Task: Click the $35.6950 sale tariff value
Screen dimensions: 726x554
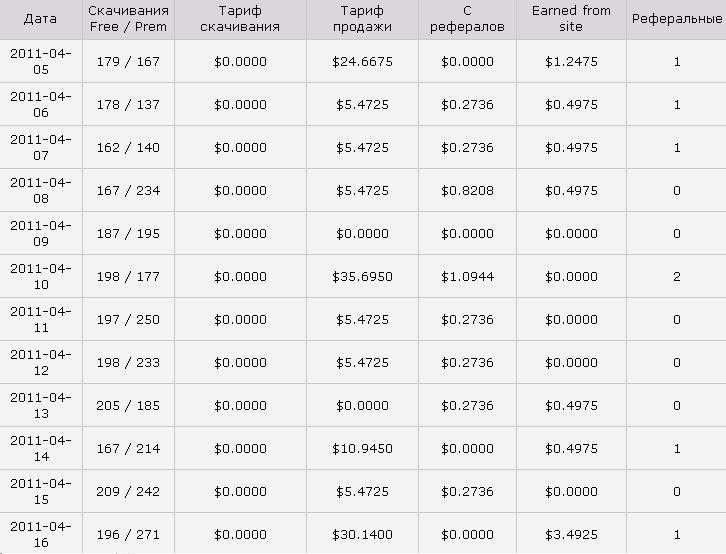Action: coord(362,277)
